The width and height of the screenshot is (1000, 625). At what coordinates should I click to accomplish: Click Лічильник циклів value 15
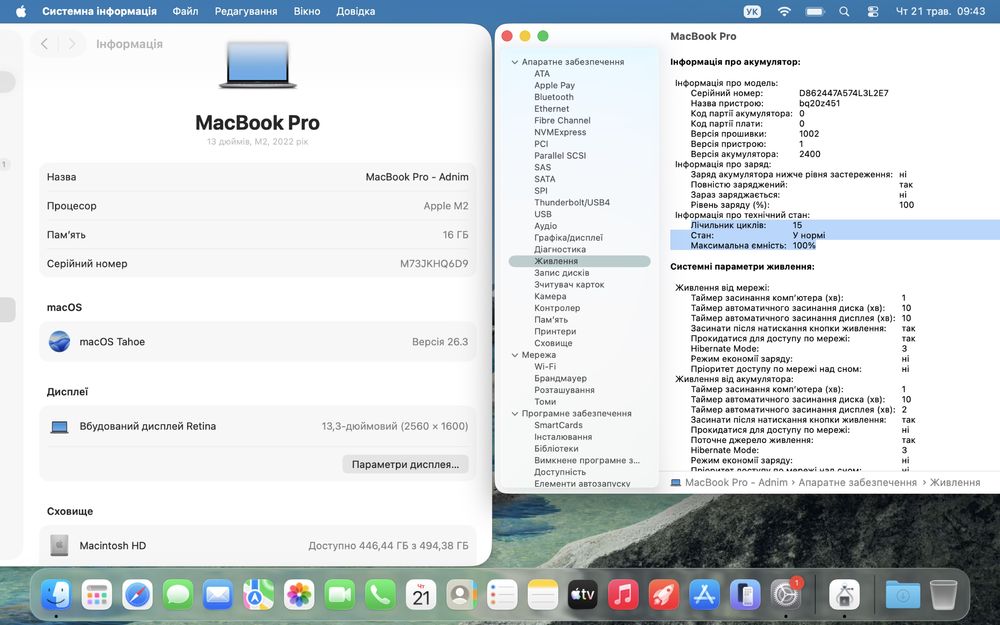point(797,225)
